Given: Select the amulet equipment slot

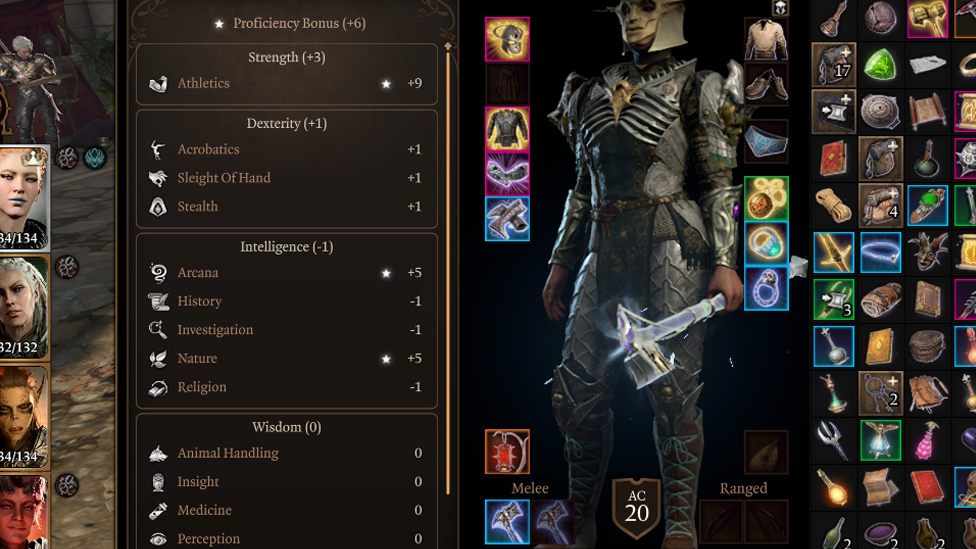Looking at the screenshot, I should click(x=766, y=199).
